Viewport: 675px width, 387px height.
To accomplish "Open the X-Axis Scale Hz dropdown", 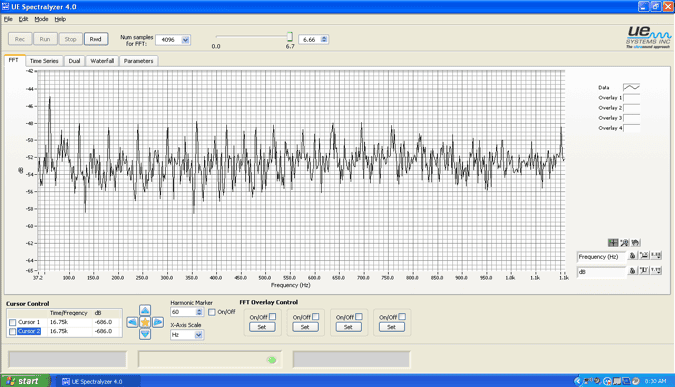I will pos(198,335).
